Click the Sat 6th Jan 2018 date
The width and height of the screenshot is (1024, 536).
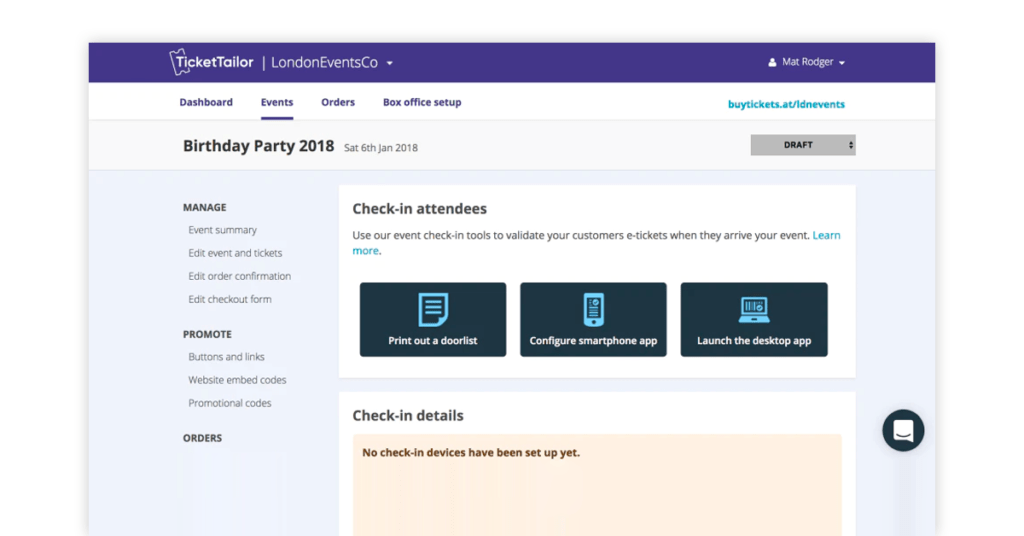[x=381, y=148]
